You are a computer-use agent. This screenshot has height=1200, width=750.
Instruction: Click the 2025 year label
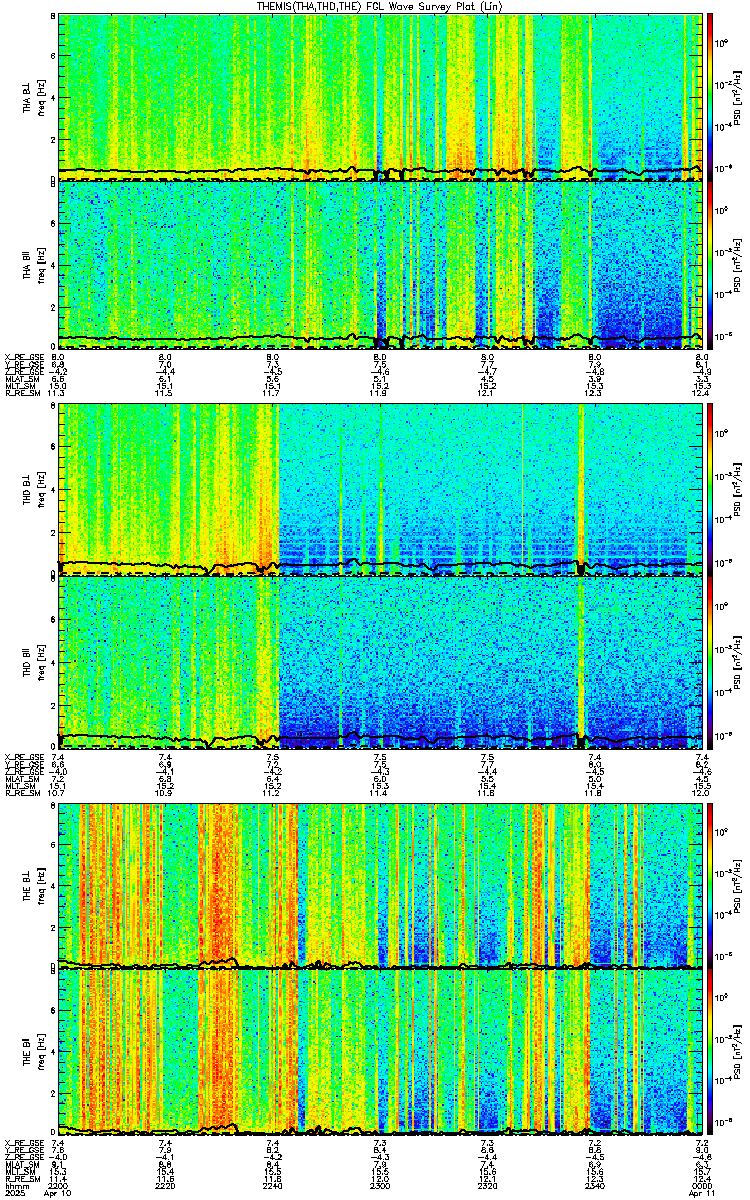point(14,1194)
